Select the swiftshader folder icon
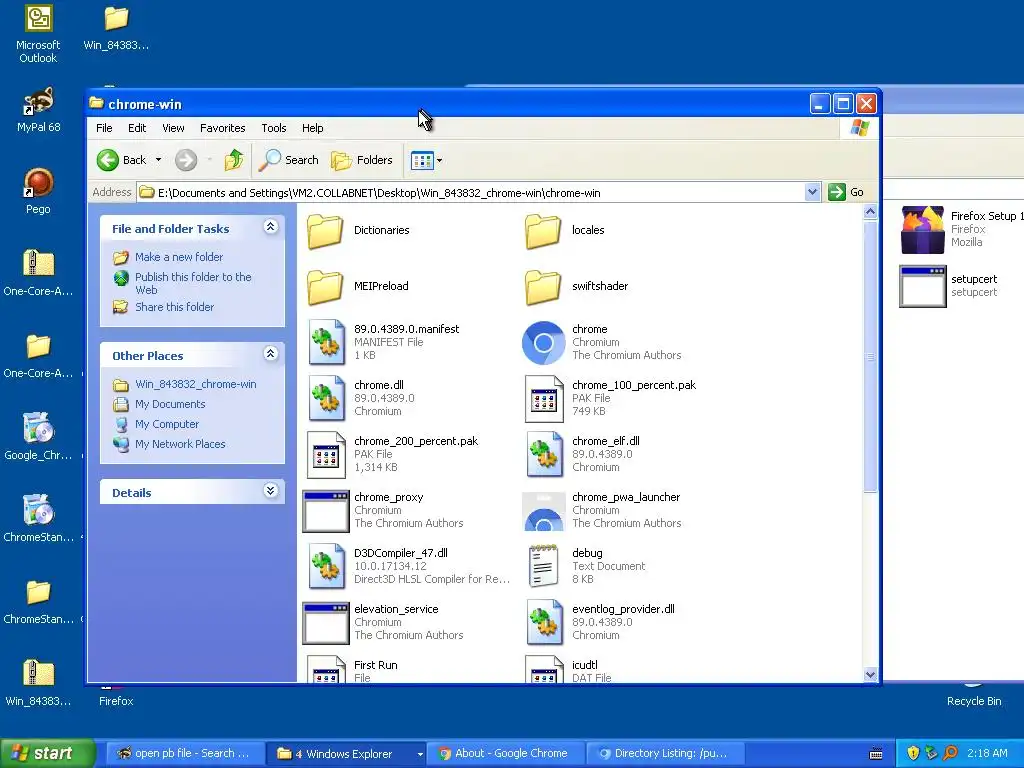 (x=543, y=287)
